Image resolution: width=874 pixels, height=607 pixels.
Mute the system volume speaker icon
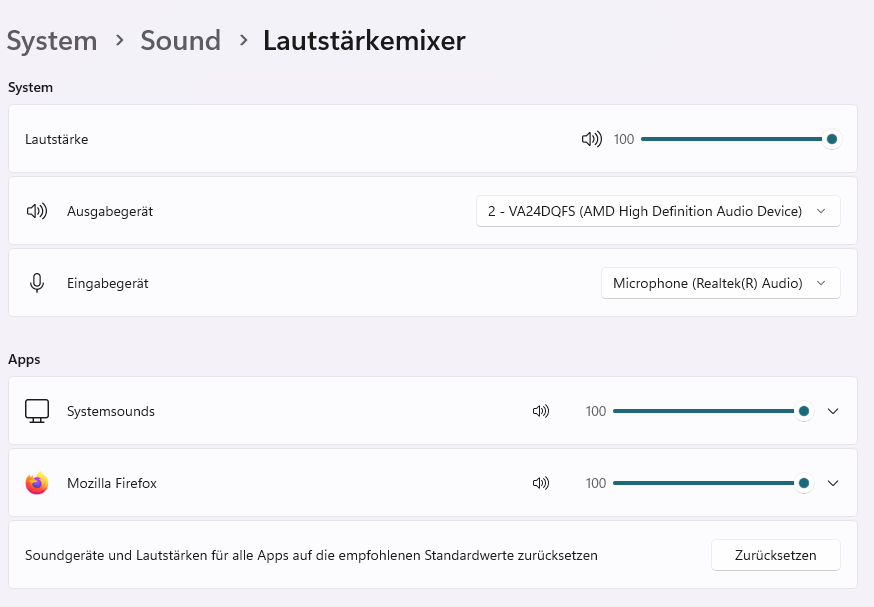pyautogui.click(x=591, y=139)
